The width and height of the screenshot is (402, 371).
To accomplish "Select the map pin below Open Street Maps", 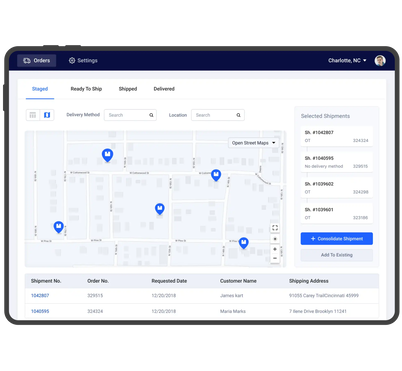I will 216,175.
